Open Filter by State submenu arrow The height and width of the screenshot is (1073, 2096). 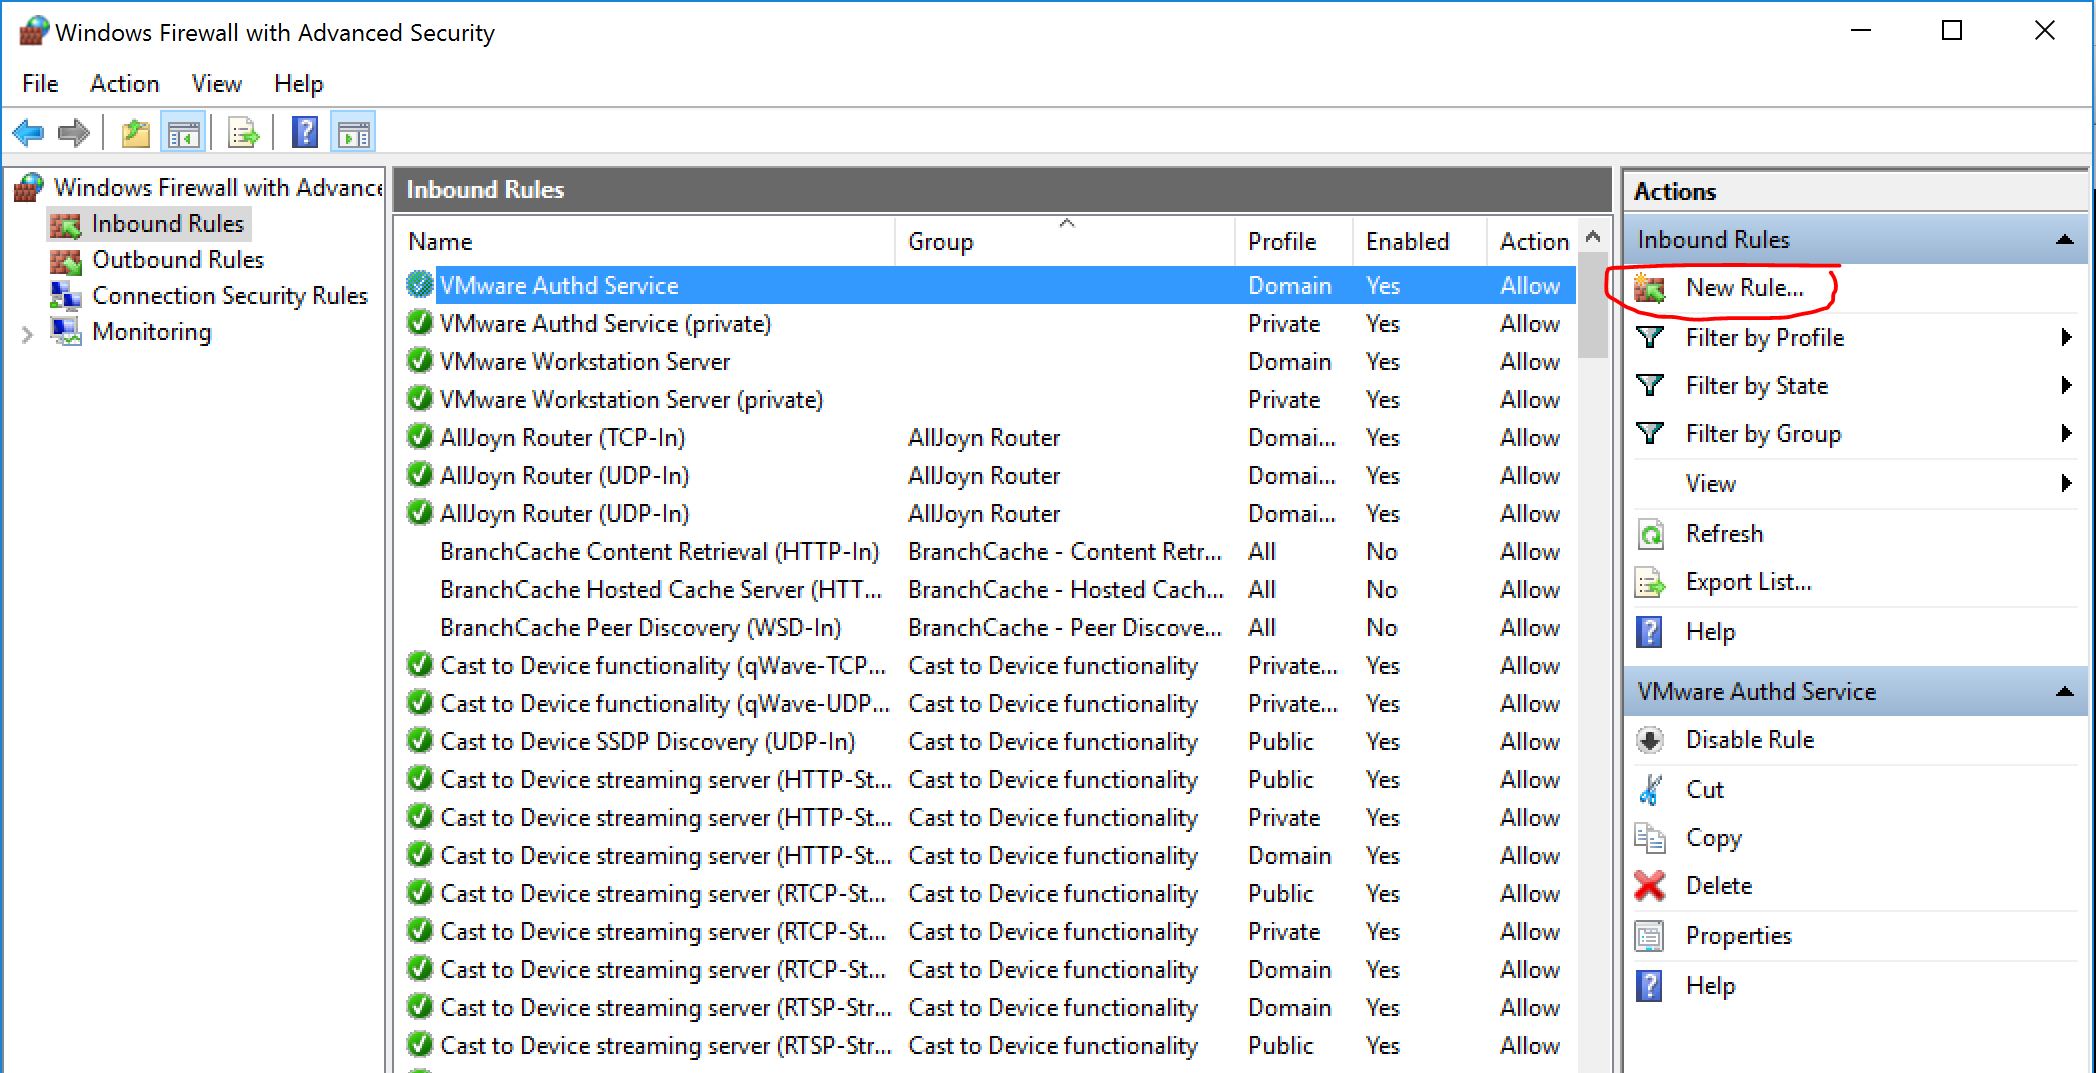(x=2066, y=386)
